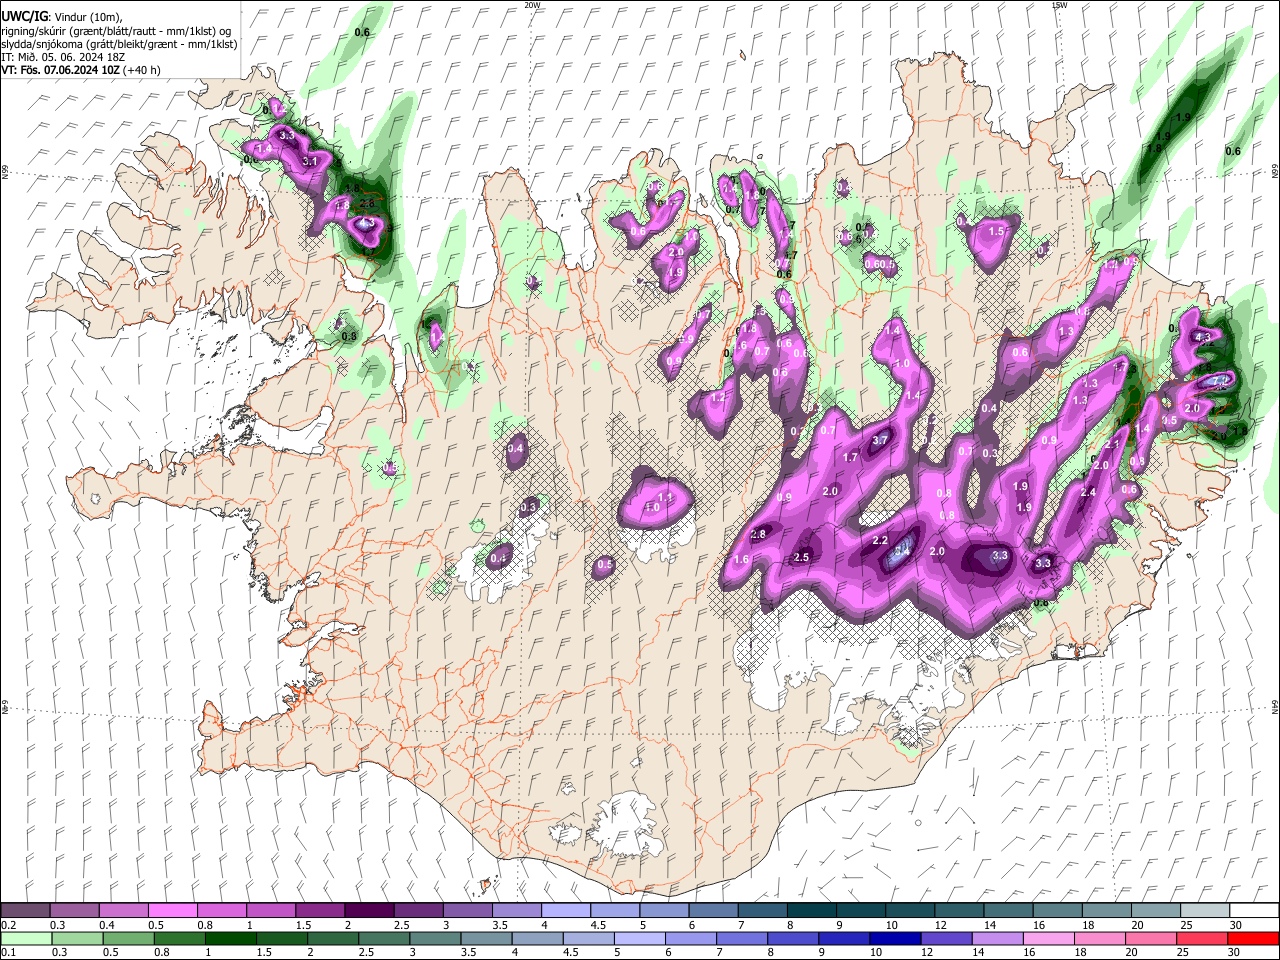Viewport: 1280px width, 960px height.
Task: Click the pale pink 16–18 swatch, bottom legend row
Action: tap(1047, 938)
